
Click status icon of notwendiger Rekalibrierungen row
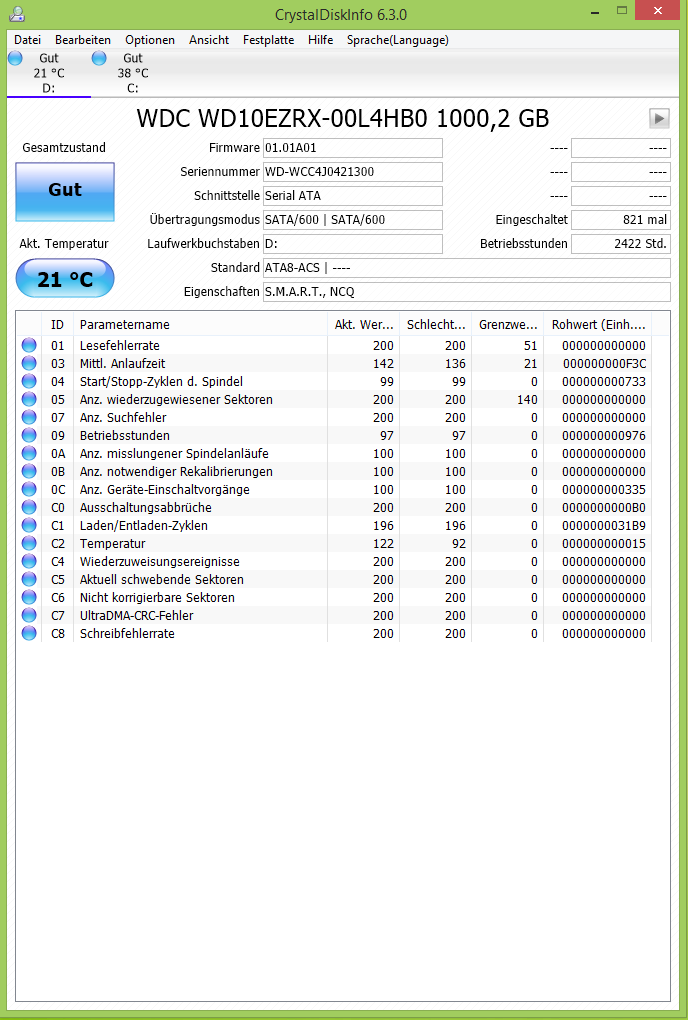29,471
